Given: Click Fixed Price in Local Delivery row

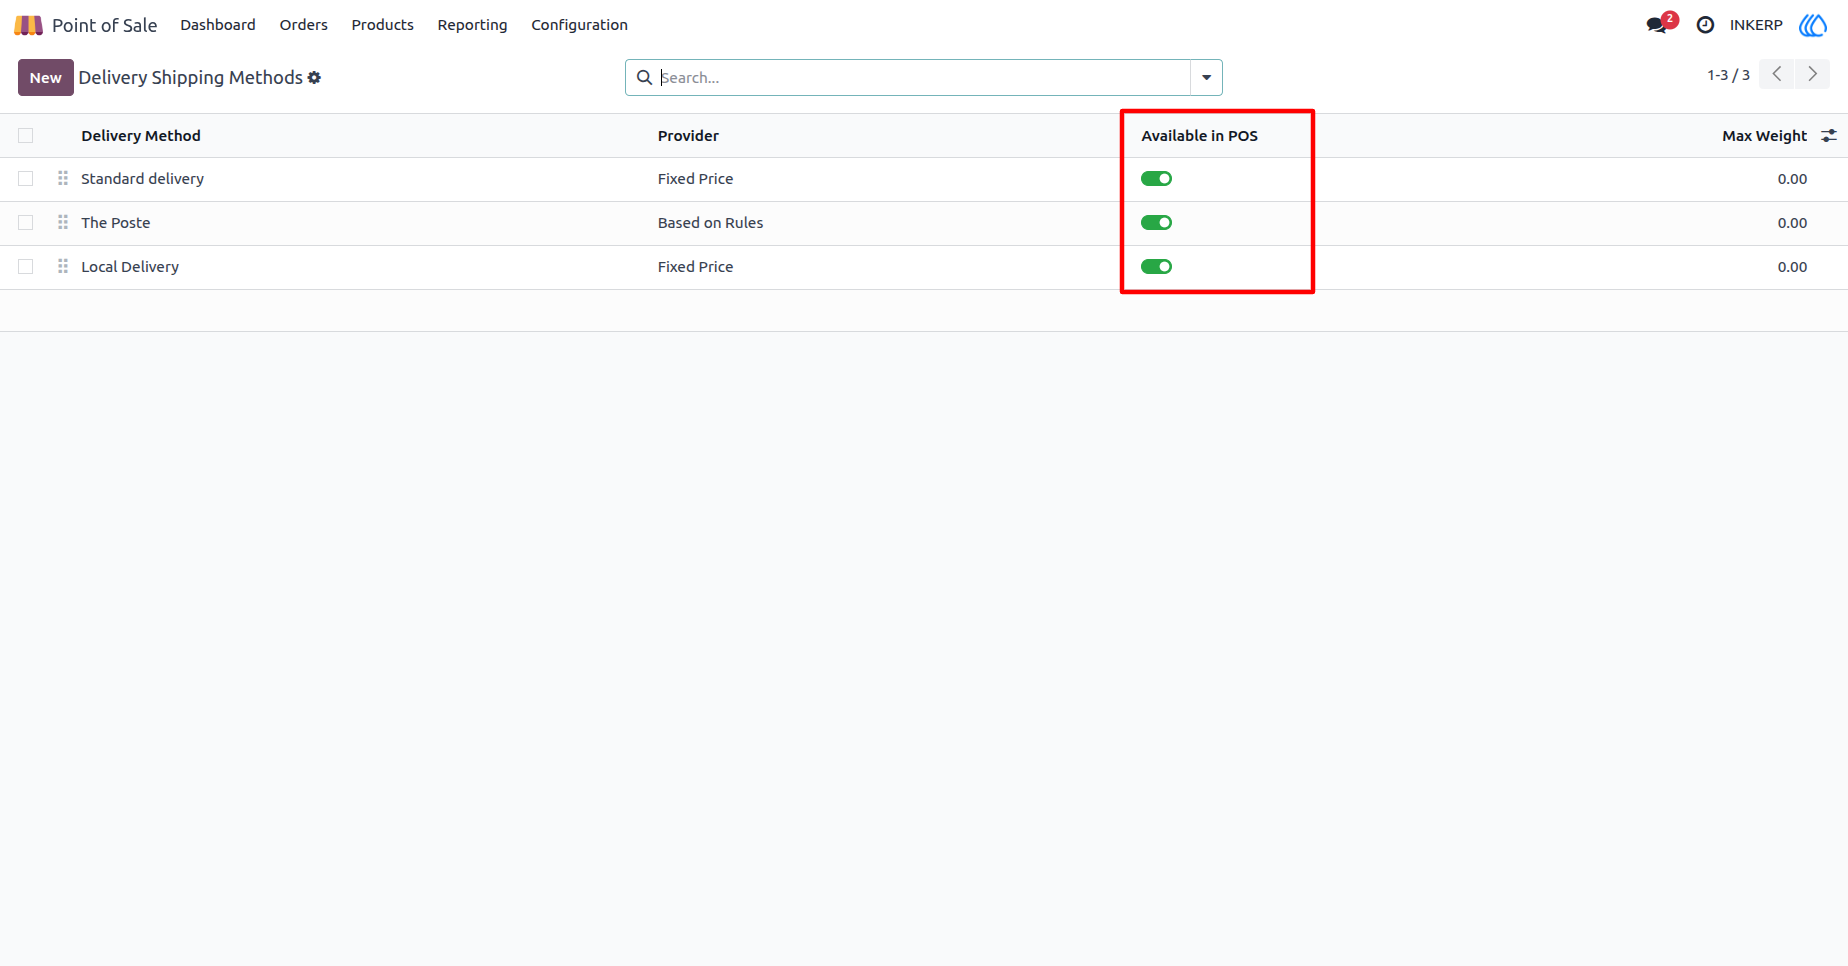Looking at the screenshot, I should click(x=695, y=267).
